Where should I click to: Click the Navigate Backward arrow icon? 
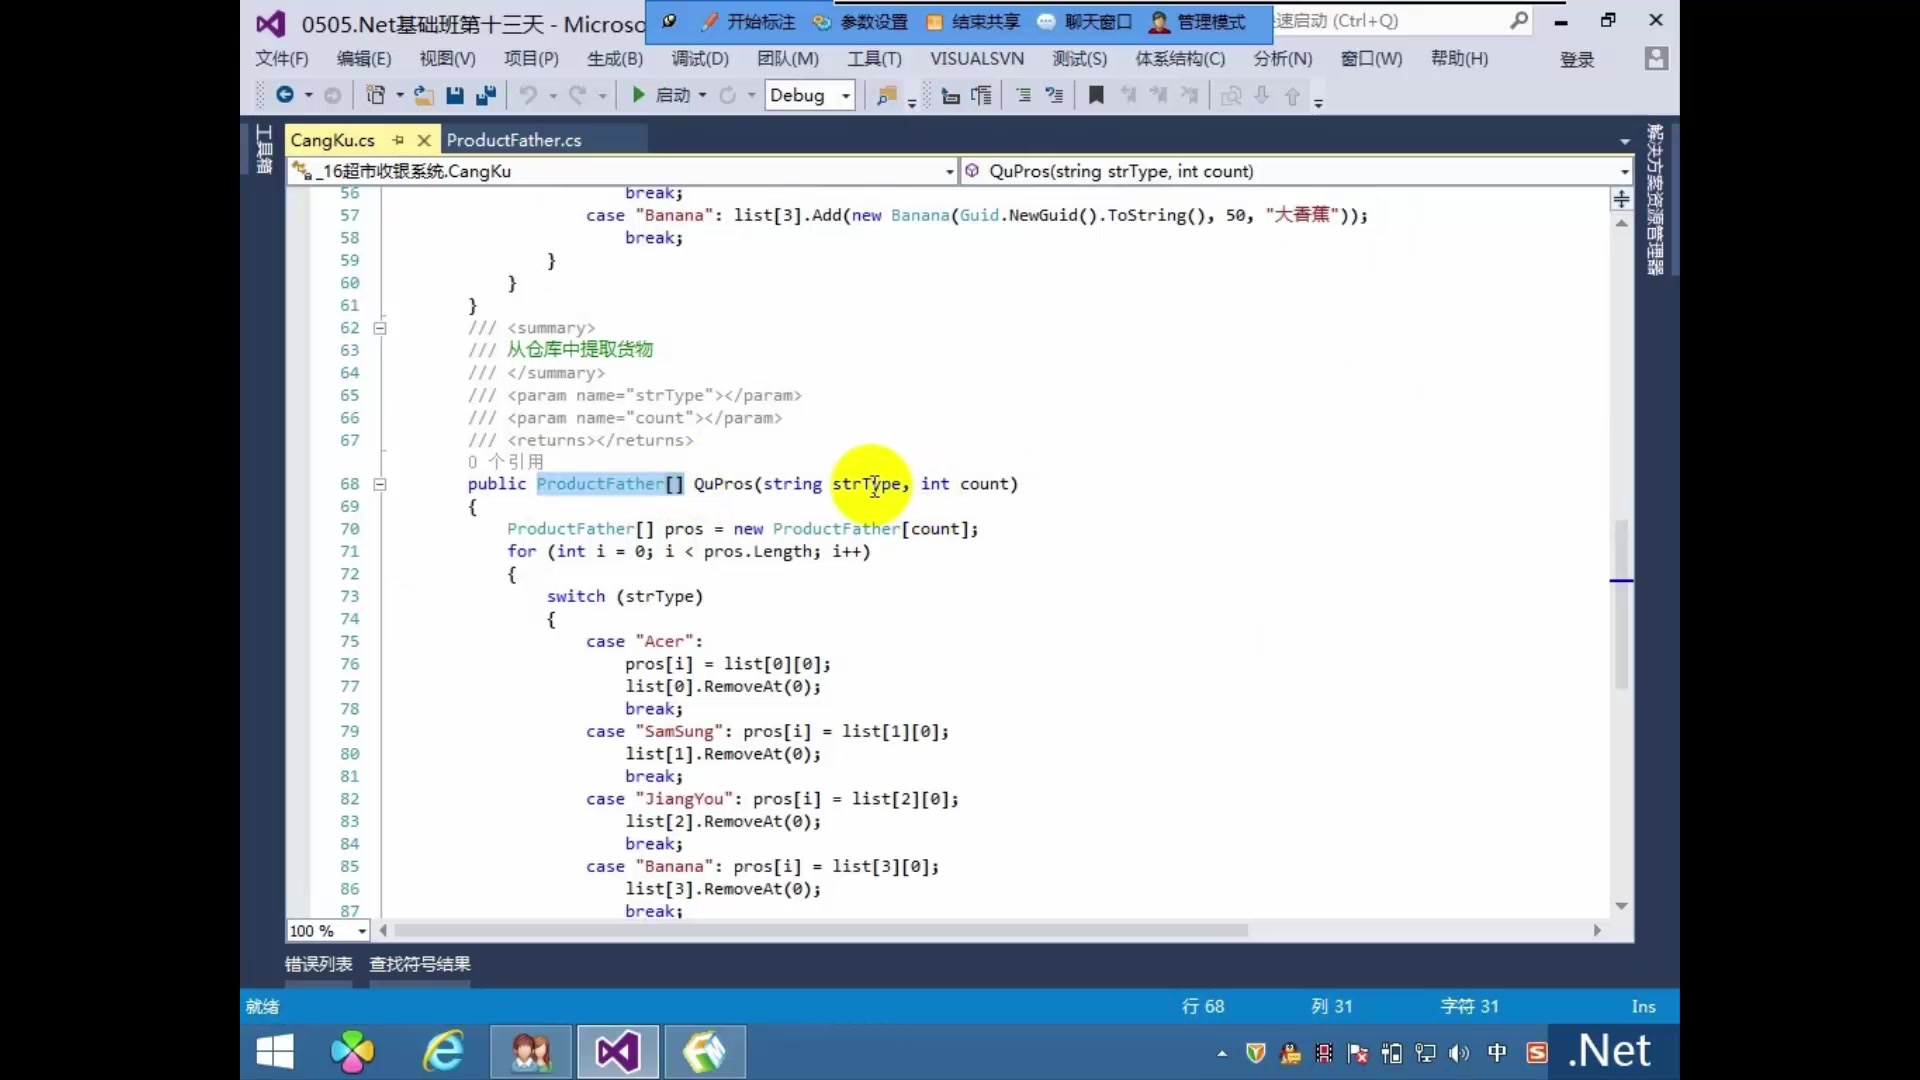[x=285, y=95]
